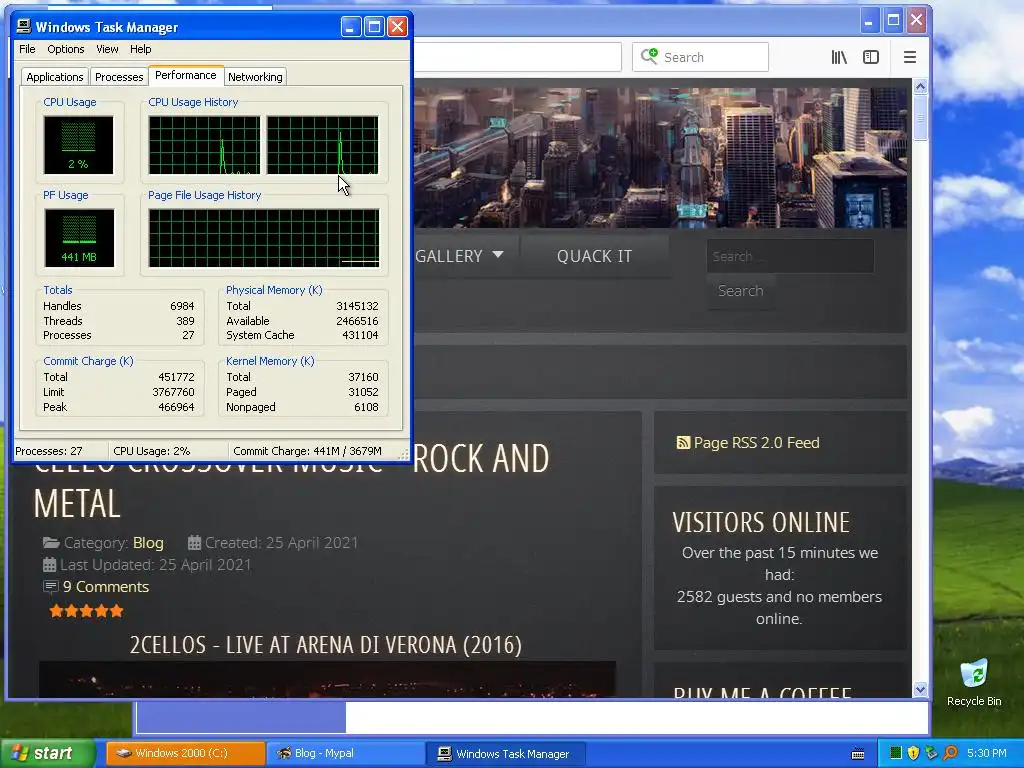The image size is (1024, 768).
Task: Click the tray icon left of the magnifier
Action: pyautogui.click(x=931, y=753)
